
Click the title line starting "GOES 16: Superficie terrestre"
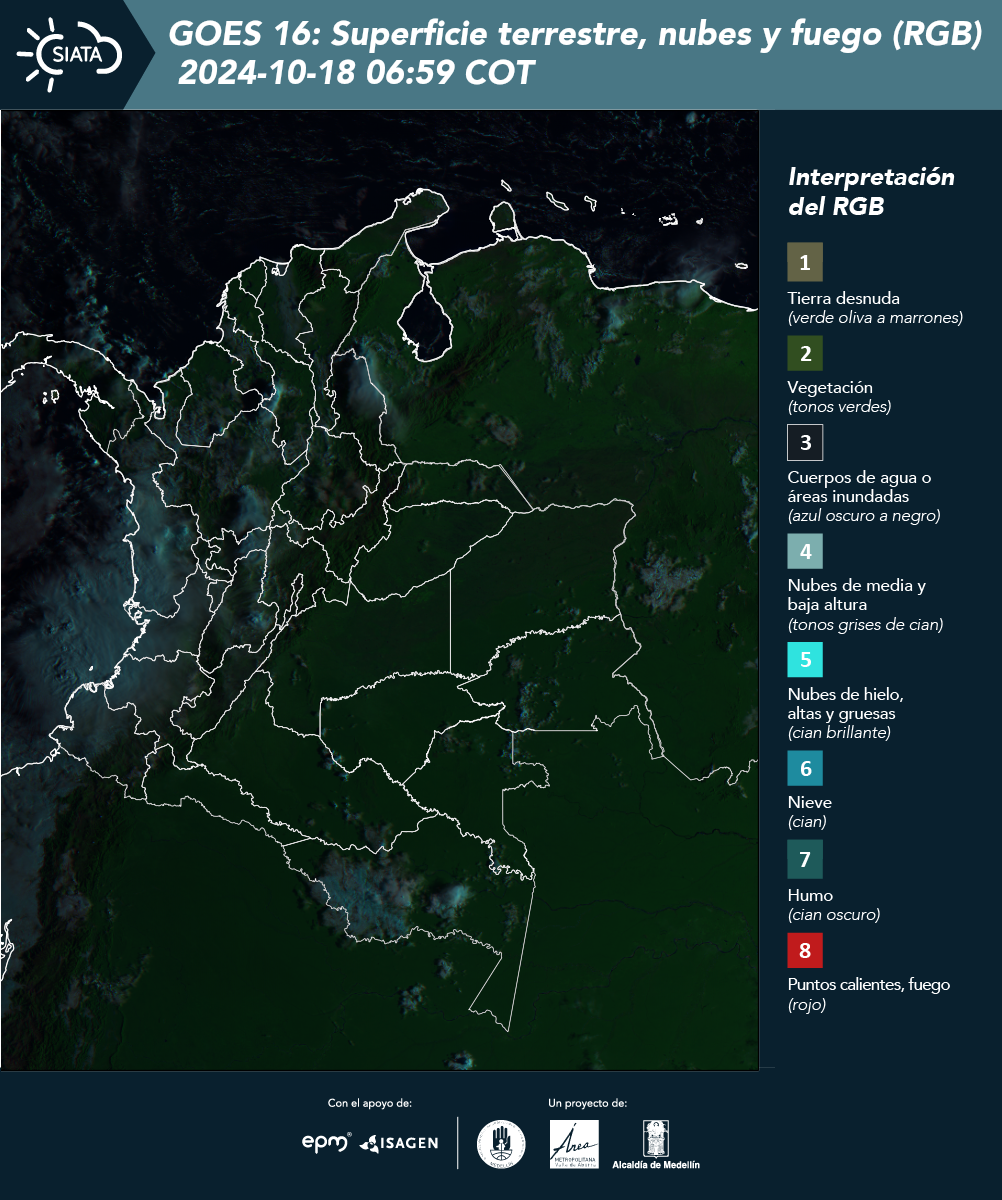tap(575, 35)
